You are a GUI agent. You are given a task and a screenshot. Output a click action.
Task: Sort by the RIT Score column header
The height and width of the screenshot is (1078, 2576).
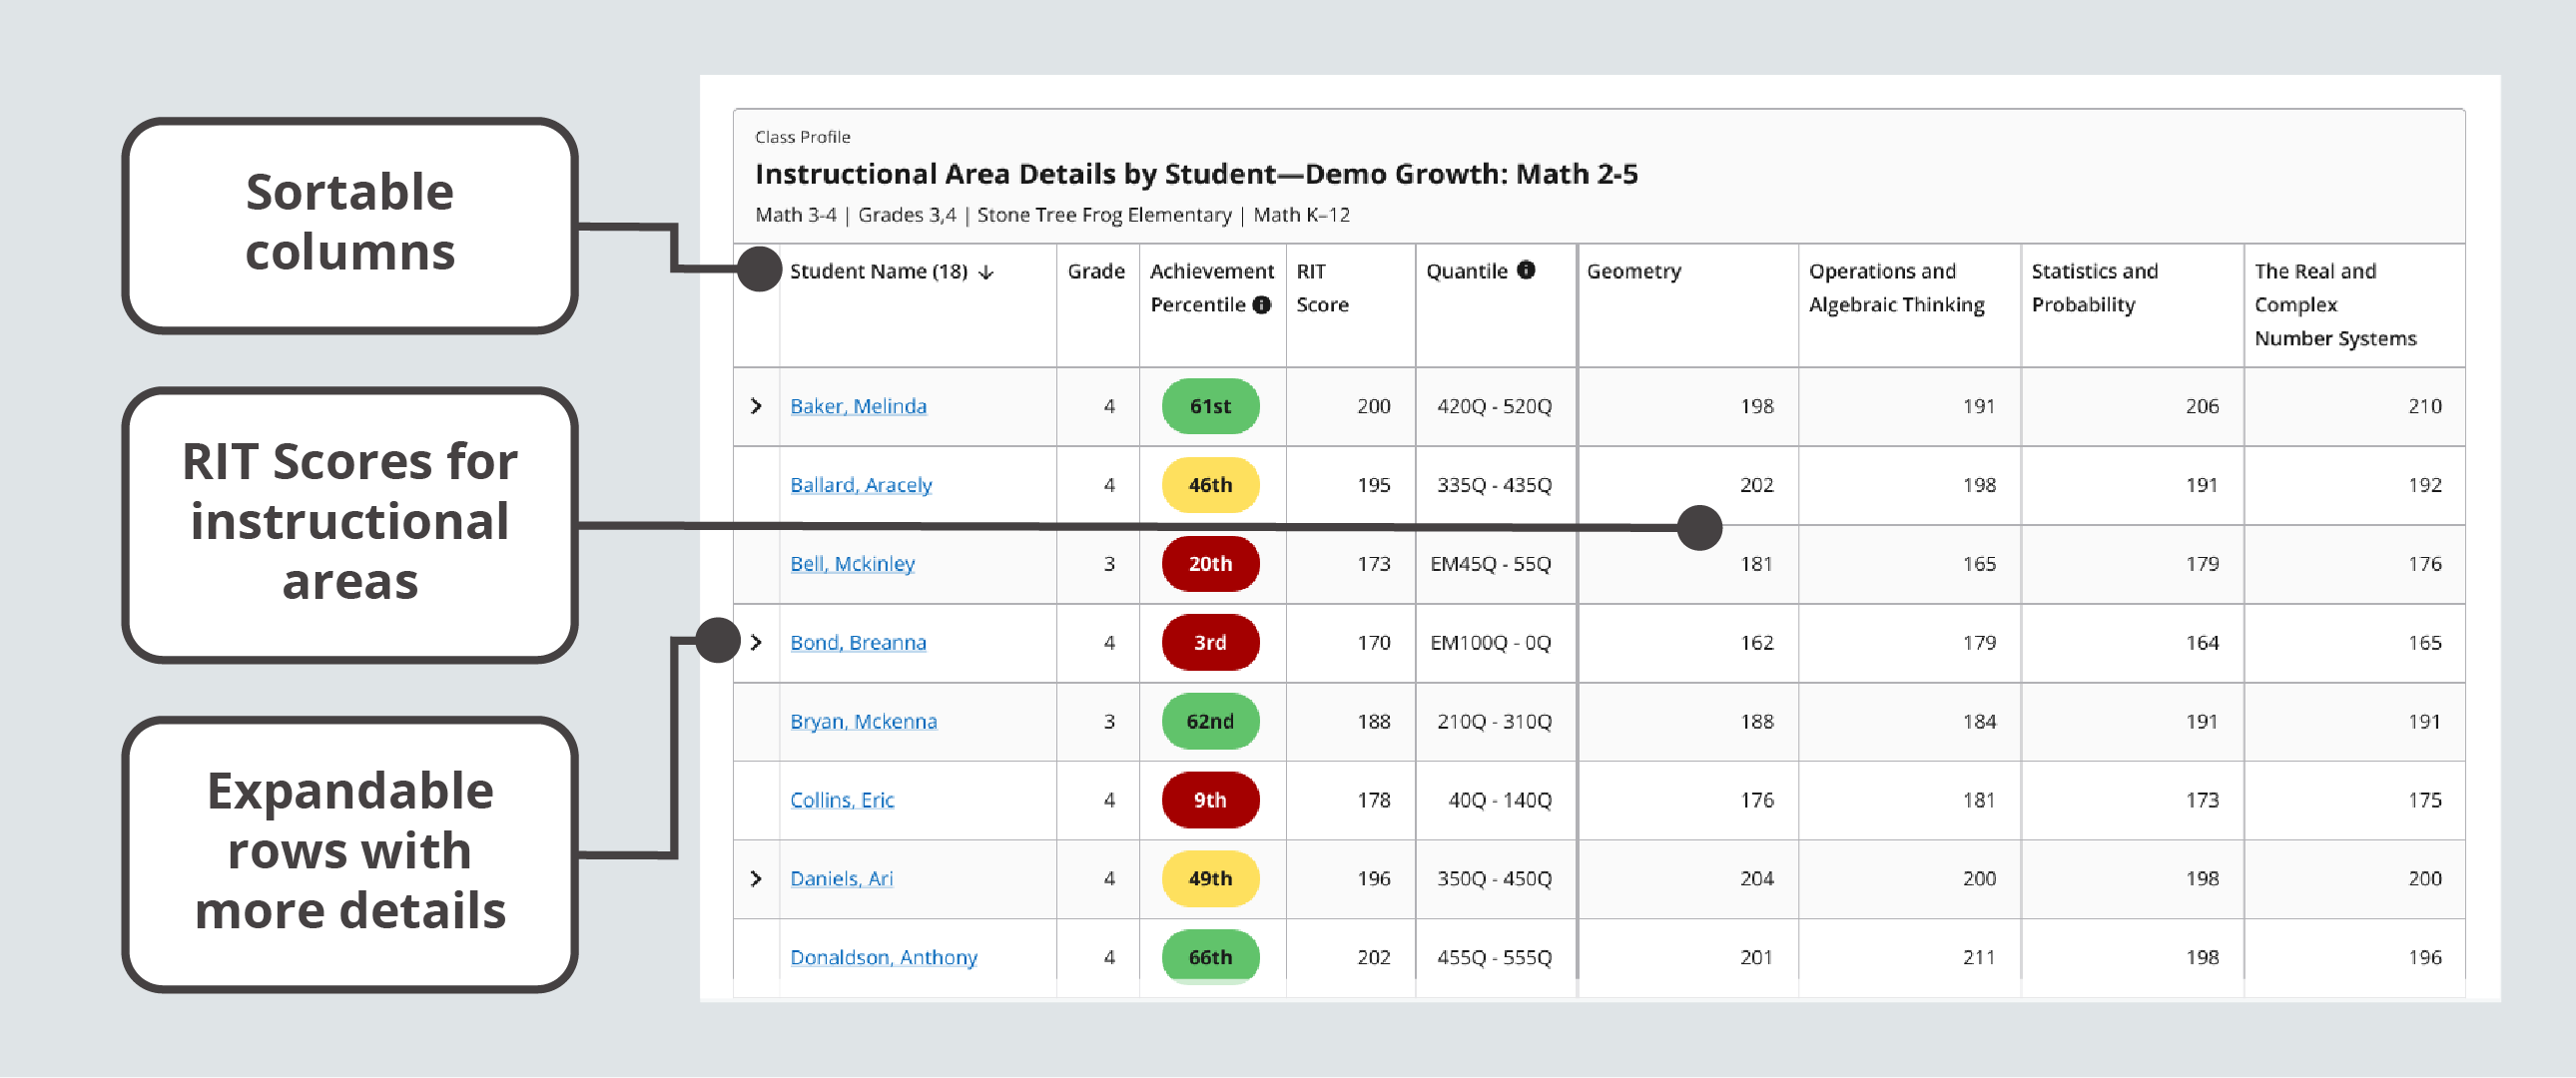1322,287
